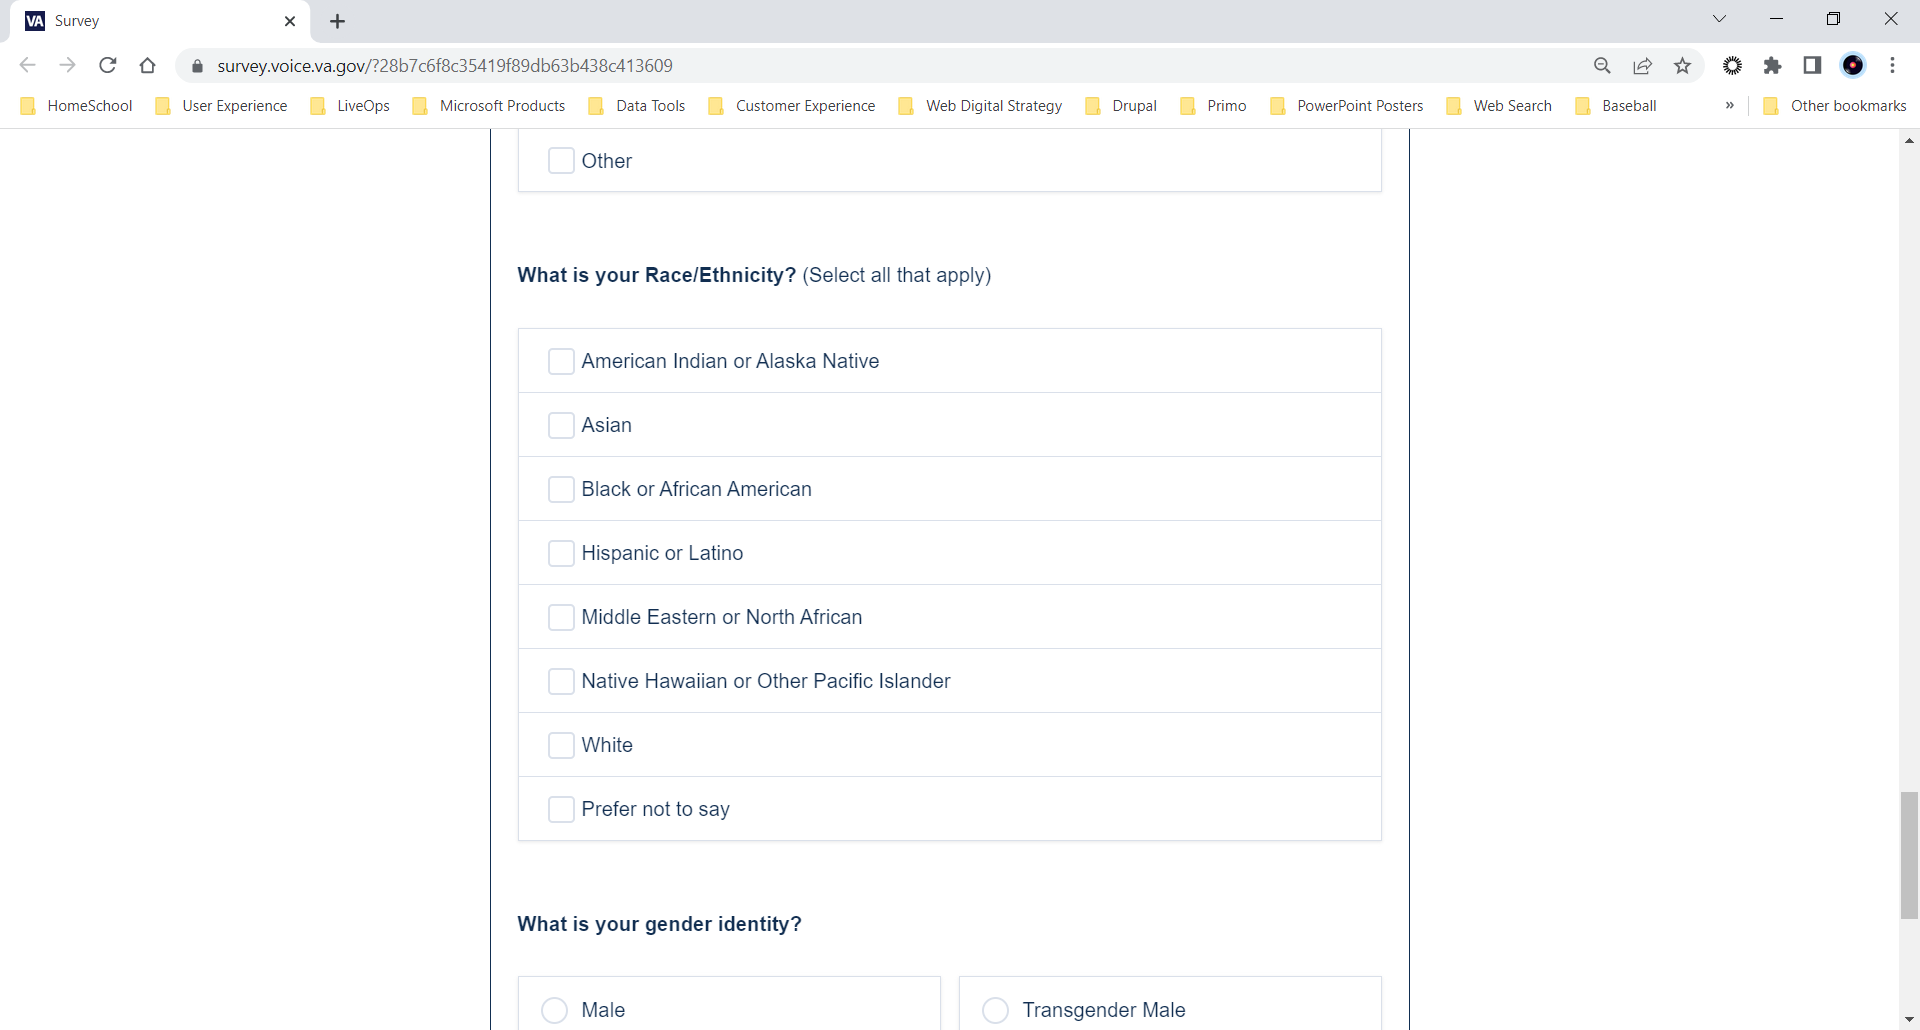Toggle the browser side panel icon

pyautogui.click(x=1812, y=66)
